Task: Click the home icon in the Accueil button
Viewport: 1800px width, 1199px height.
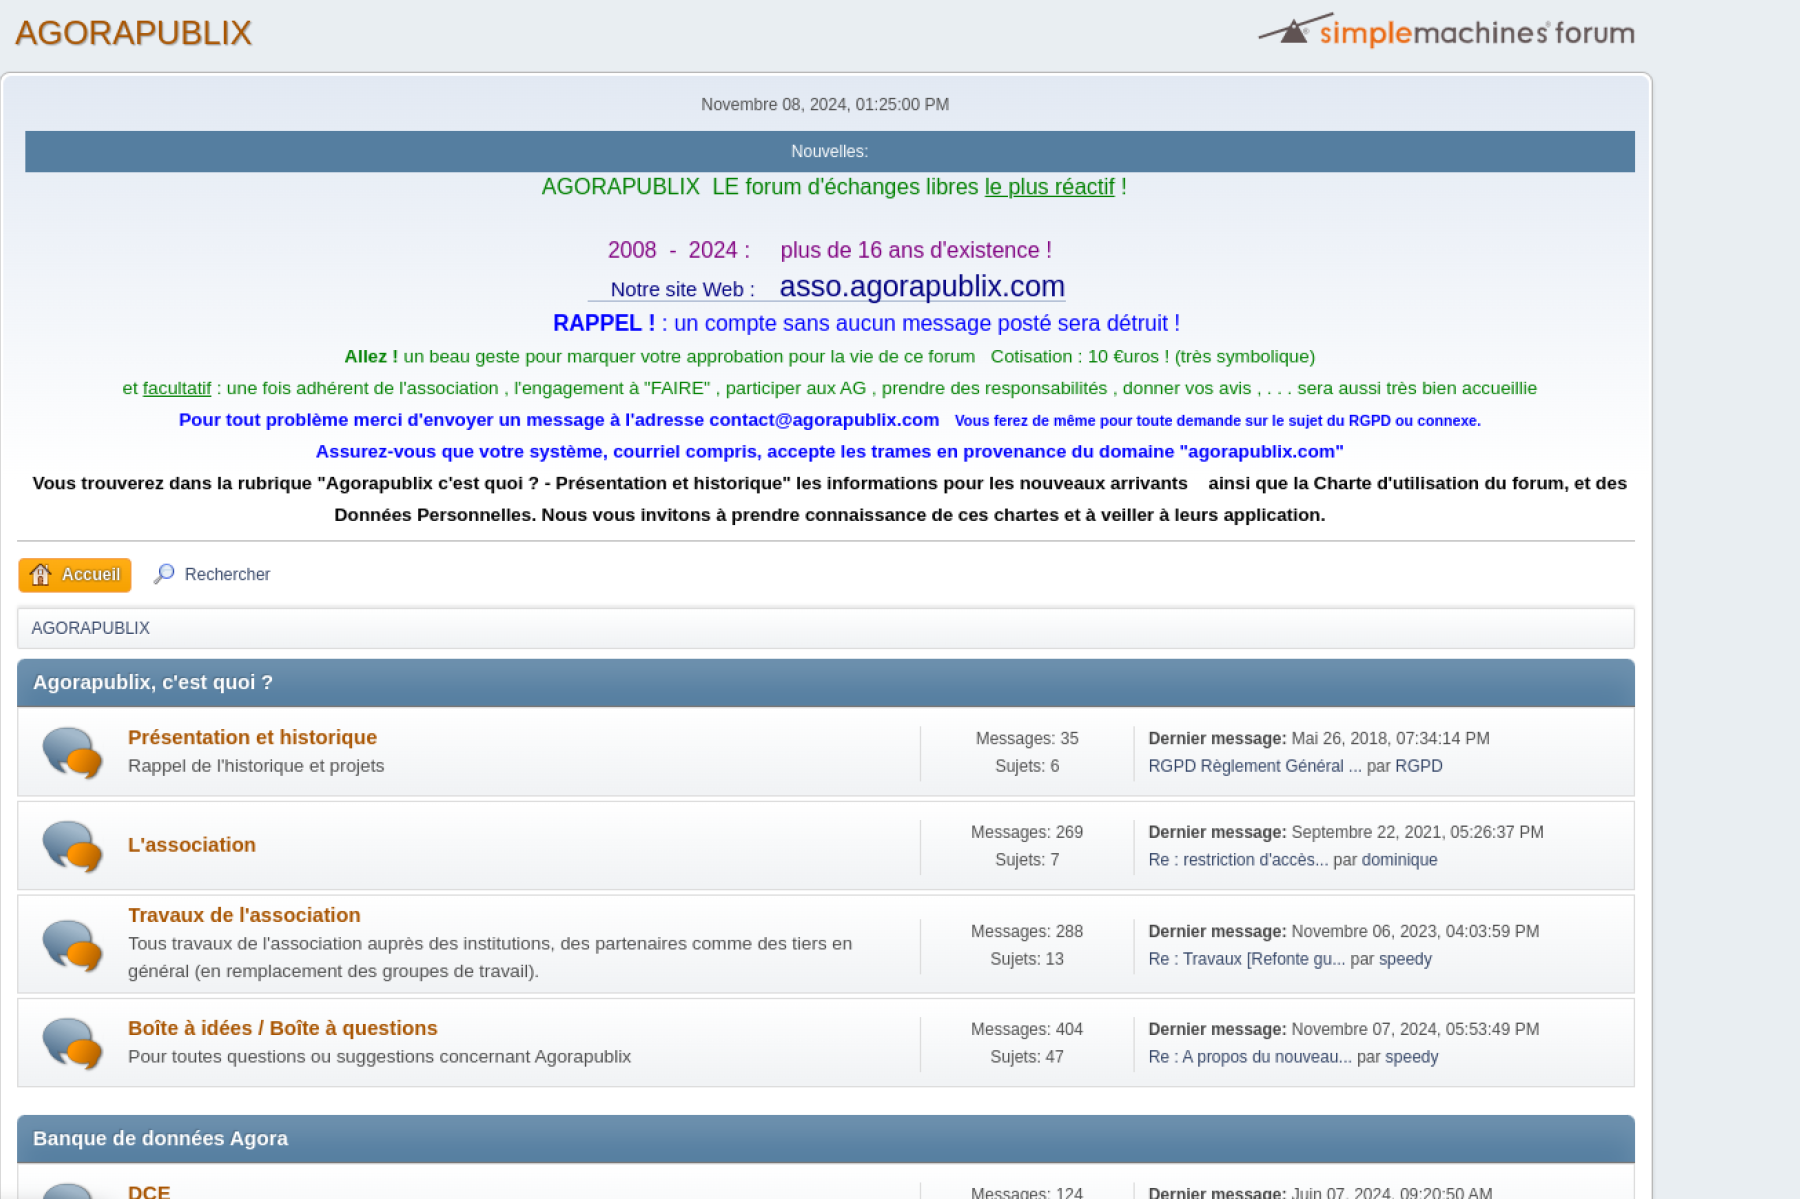Action: (41, 574)
